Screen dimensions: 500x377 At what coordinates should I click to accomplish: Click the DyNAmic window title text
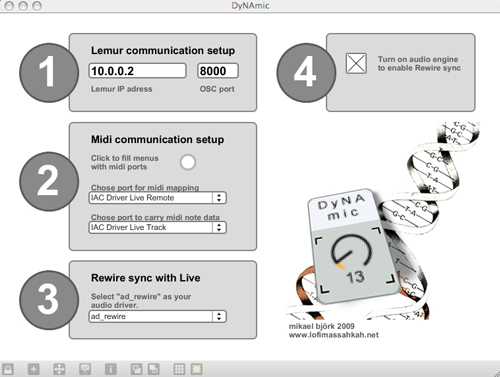pos(250,6)
